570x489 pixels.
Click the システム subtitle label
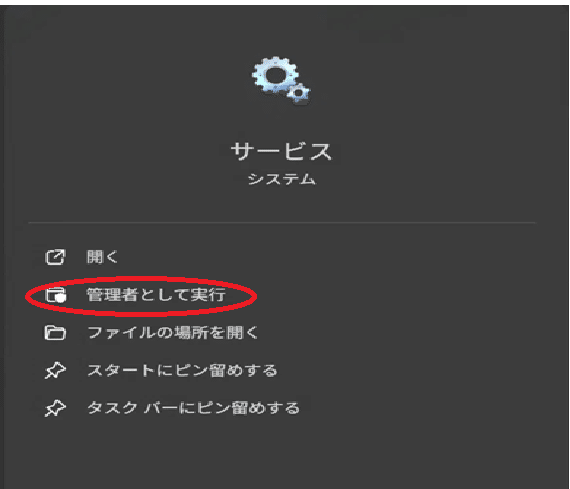282,179
